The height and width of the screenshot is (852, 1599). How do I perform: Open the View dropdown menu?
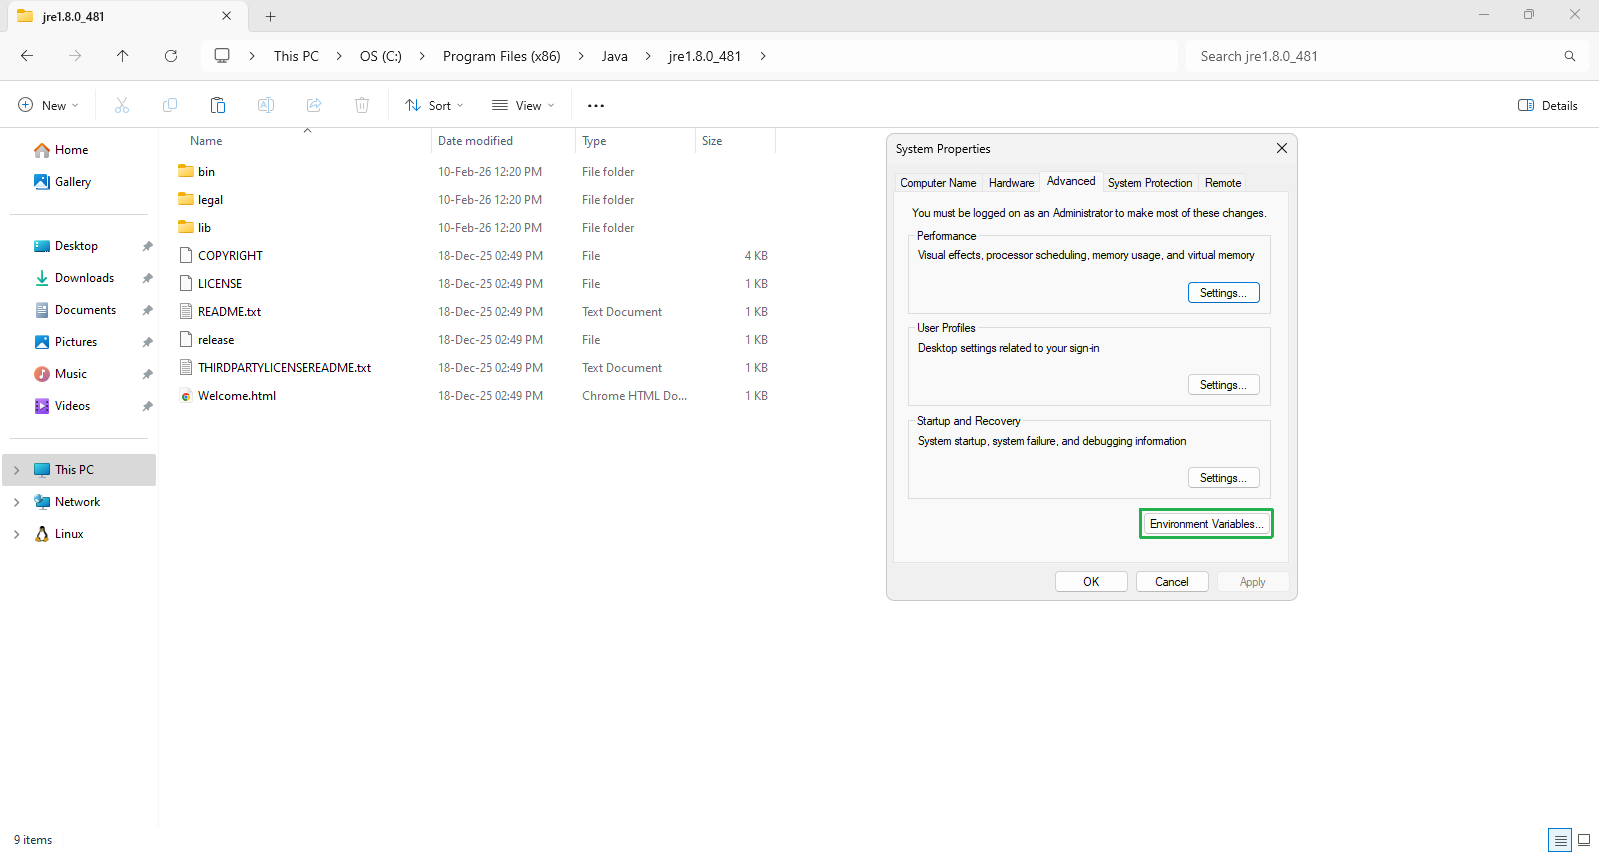522,105
